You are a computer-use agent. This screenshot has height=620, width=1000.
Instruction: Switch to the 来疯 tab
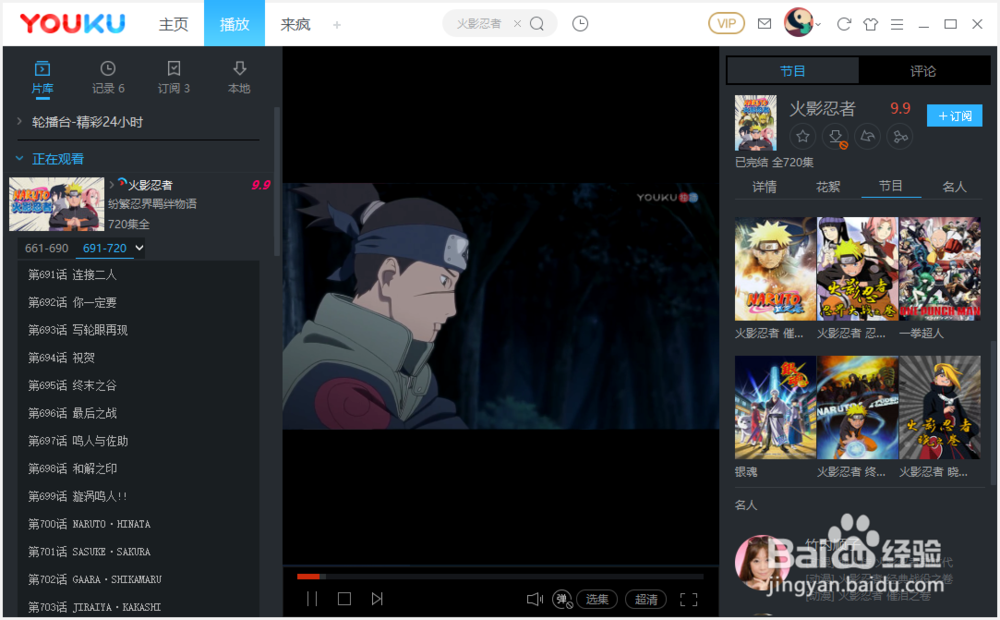(295, 24)
